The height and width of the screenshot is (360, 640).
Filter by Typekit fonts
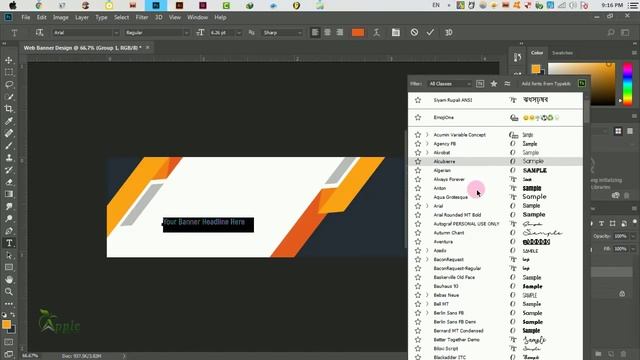point(480,84)
